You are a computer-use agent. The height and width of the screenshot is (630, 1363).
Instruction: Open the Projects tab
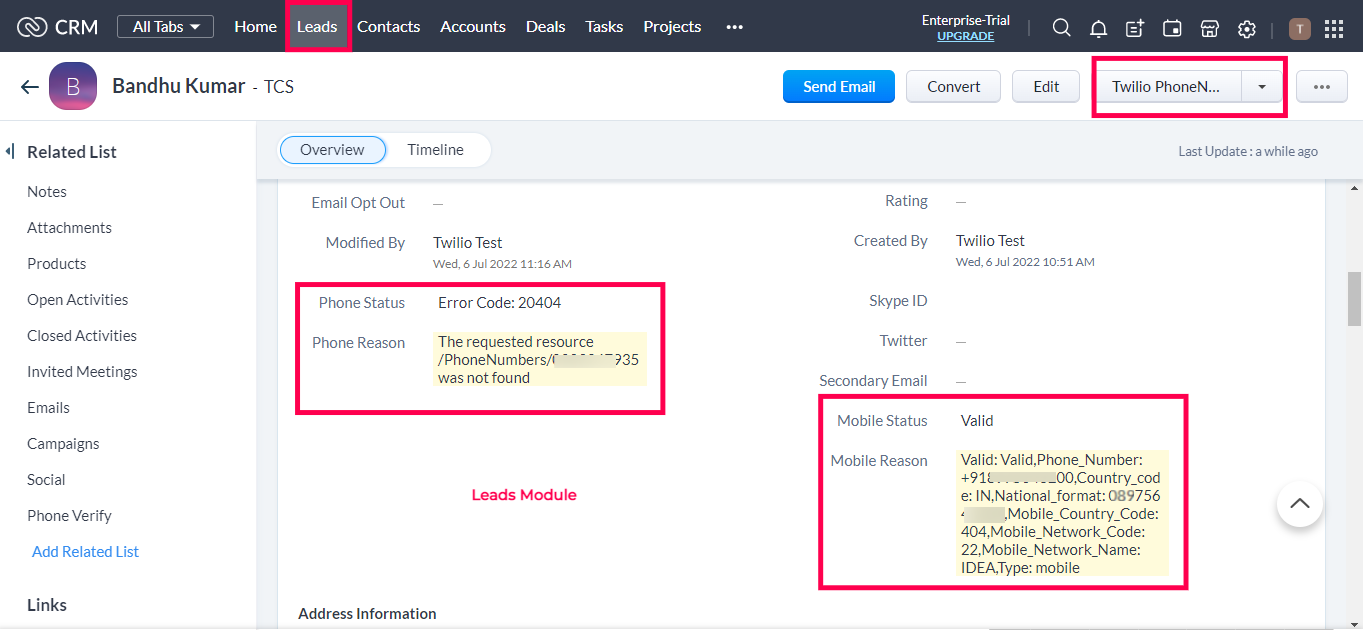point(672,27)
